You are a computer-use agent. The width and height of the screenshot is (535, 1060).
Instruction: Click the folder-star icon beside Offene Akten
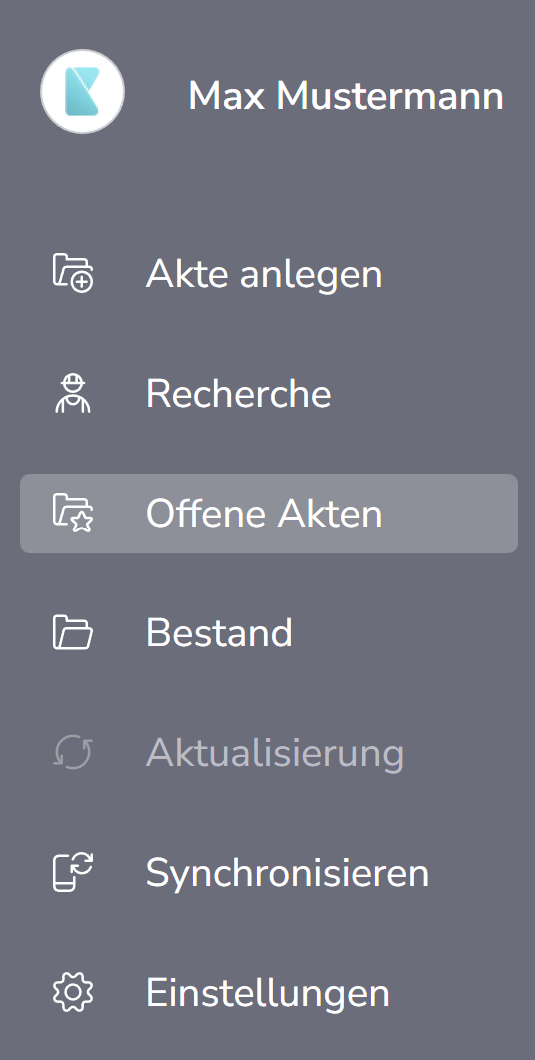pos(73,513)
